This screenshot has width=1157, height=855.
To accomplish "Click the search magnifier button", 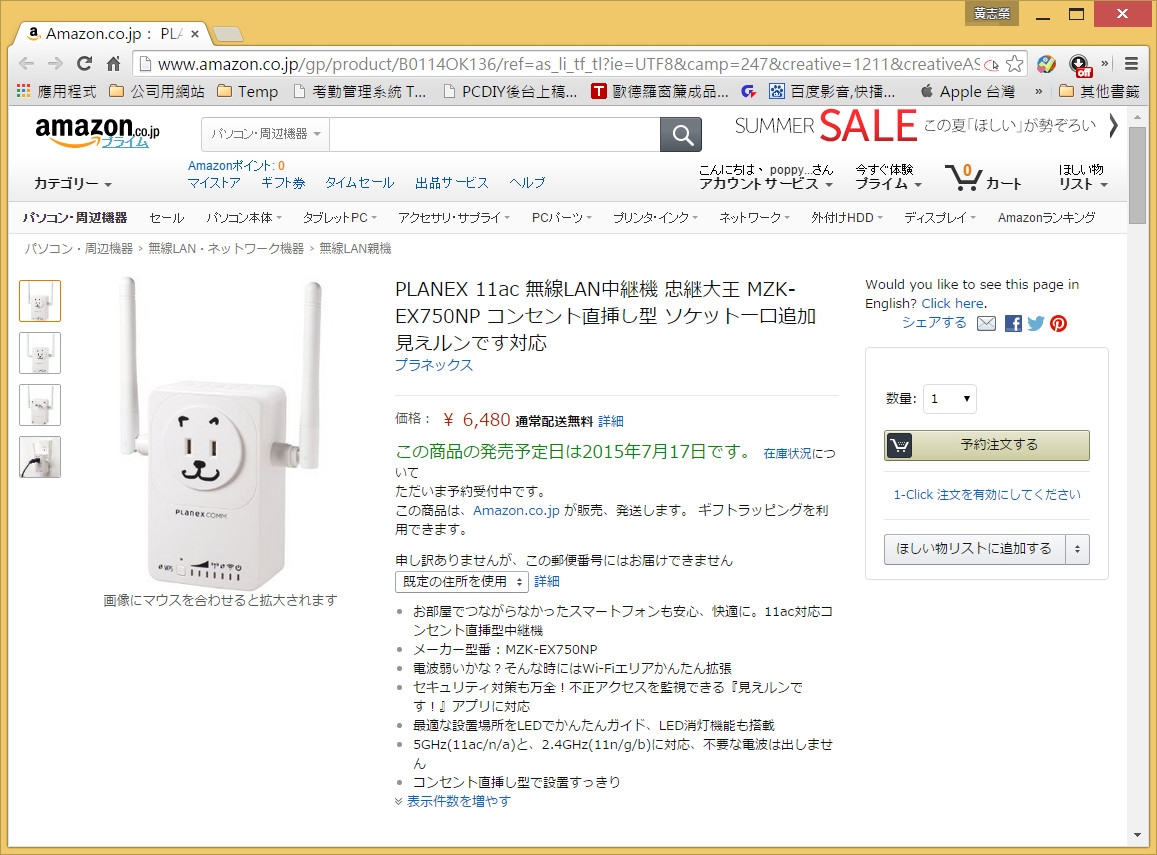I will coord(680,134).
